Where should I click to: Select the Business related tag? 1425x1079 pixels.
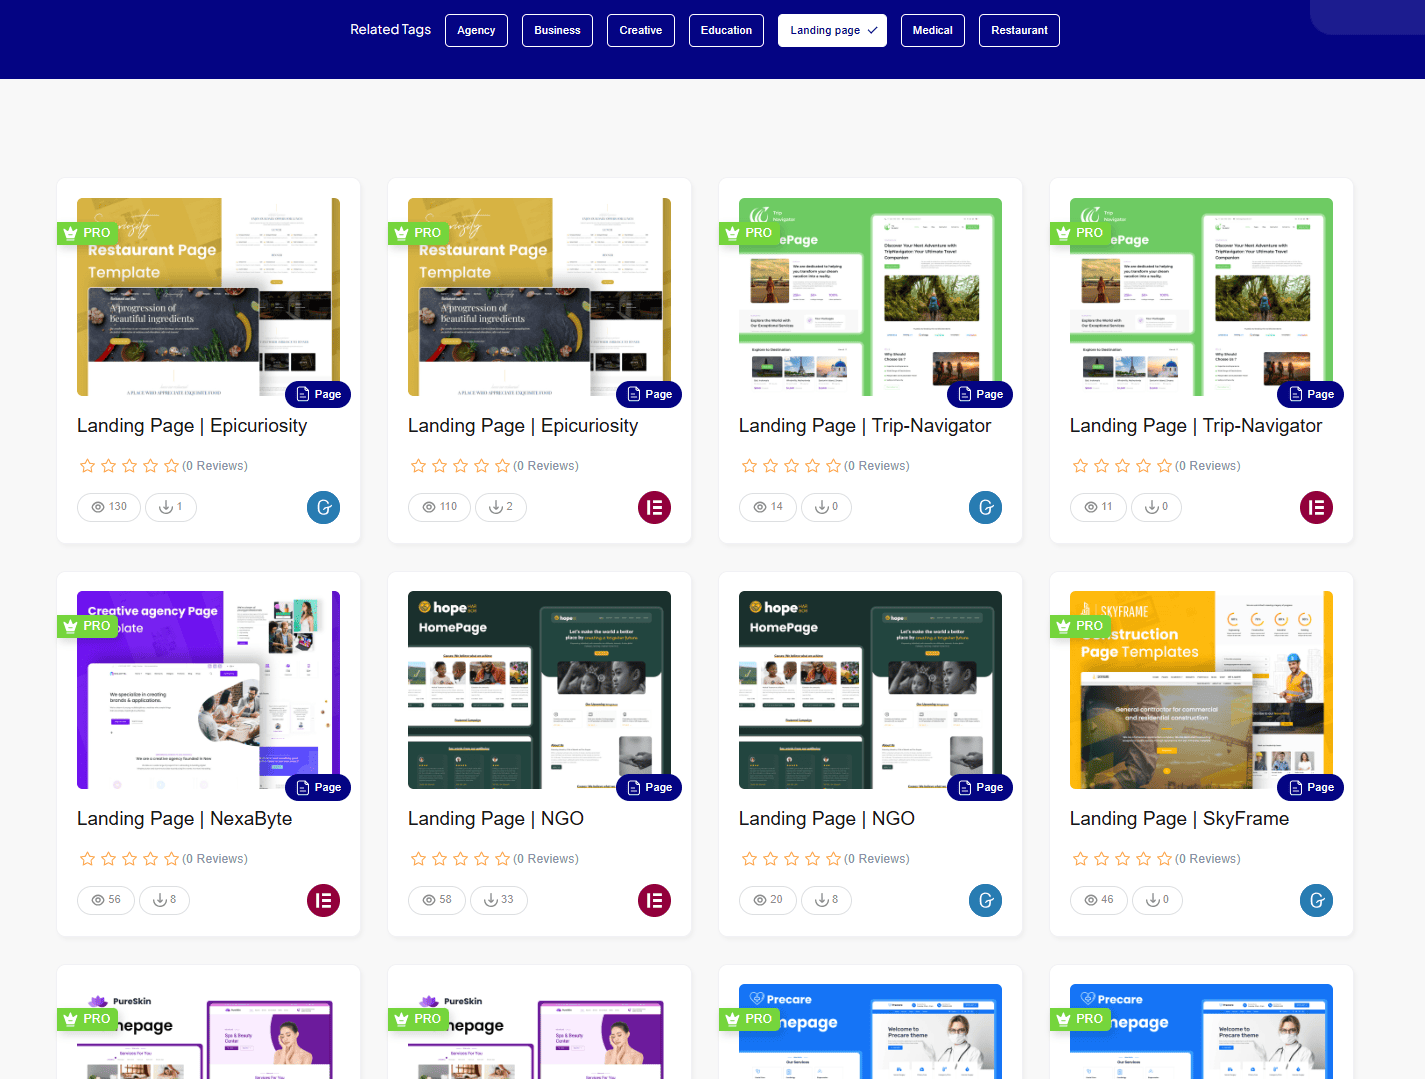pos(557,30)
